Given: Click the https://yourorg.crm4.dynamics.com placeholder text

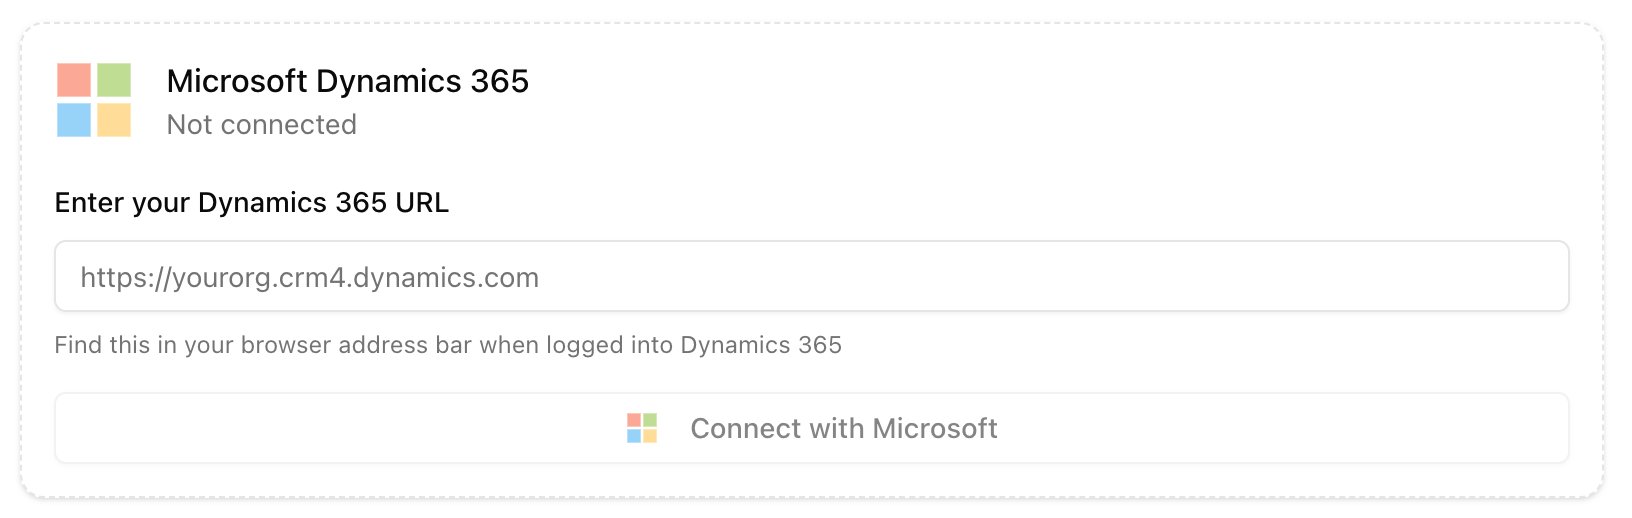Looking at the screenshot, I should [x=309, y=278].
